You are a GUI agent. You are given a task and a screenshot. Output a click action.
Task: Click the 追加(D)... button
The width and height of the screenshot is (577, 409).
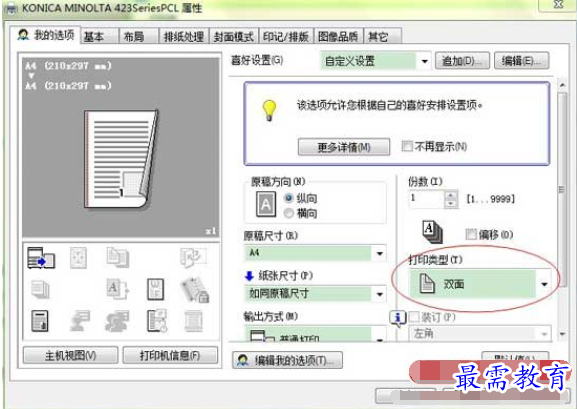[x=462, y=61]
